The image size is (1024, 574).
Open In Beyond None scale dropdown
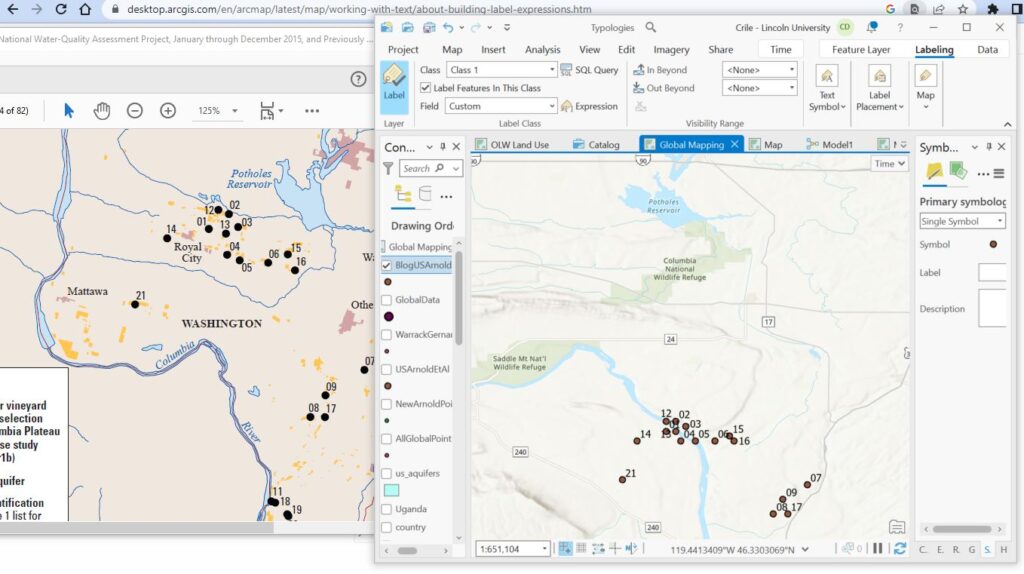click(760, 70)
